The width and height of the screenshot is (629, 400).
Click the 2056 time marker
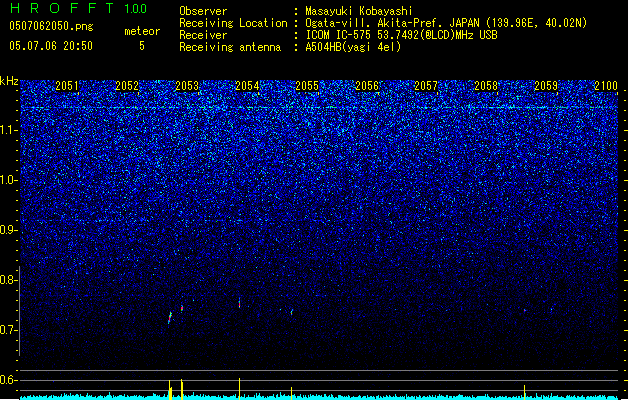[367, 85]
